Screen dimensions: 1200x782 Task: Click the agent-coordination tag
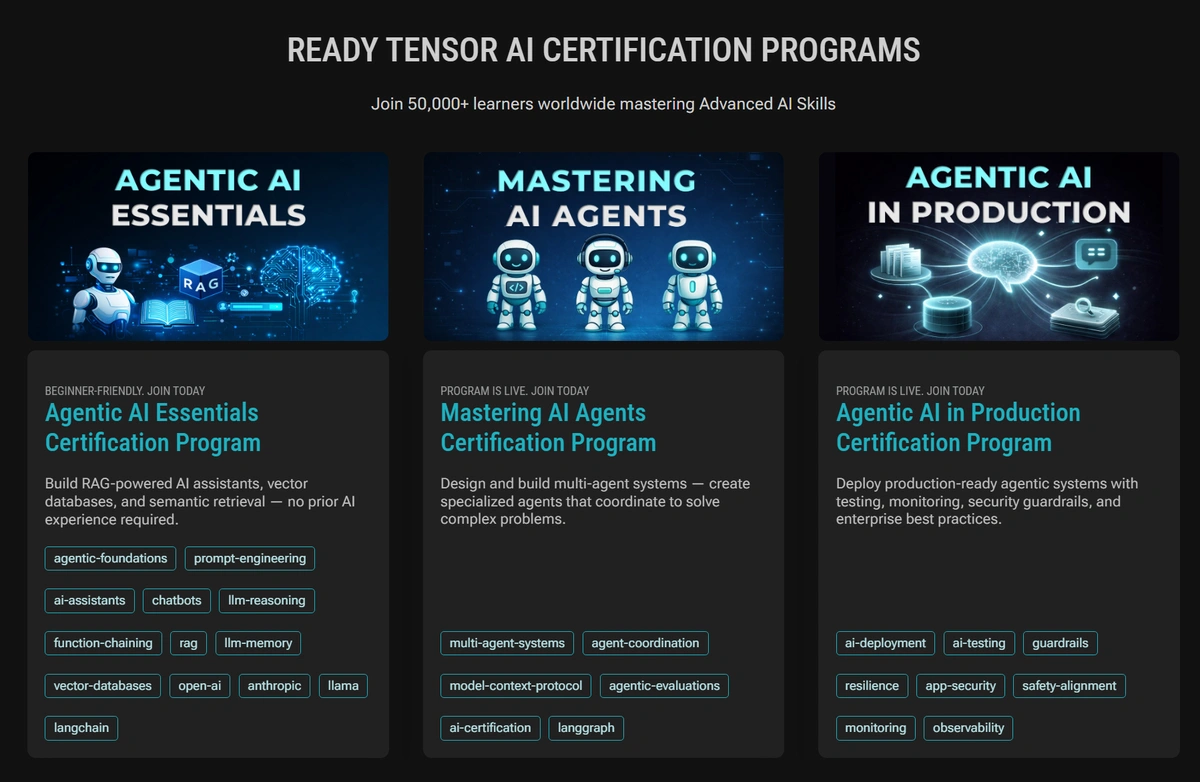[x=645, y=643]
